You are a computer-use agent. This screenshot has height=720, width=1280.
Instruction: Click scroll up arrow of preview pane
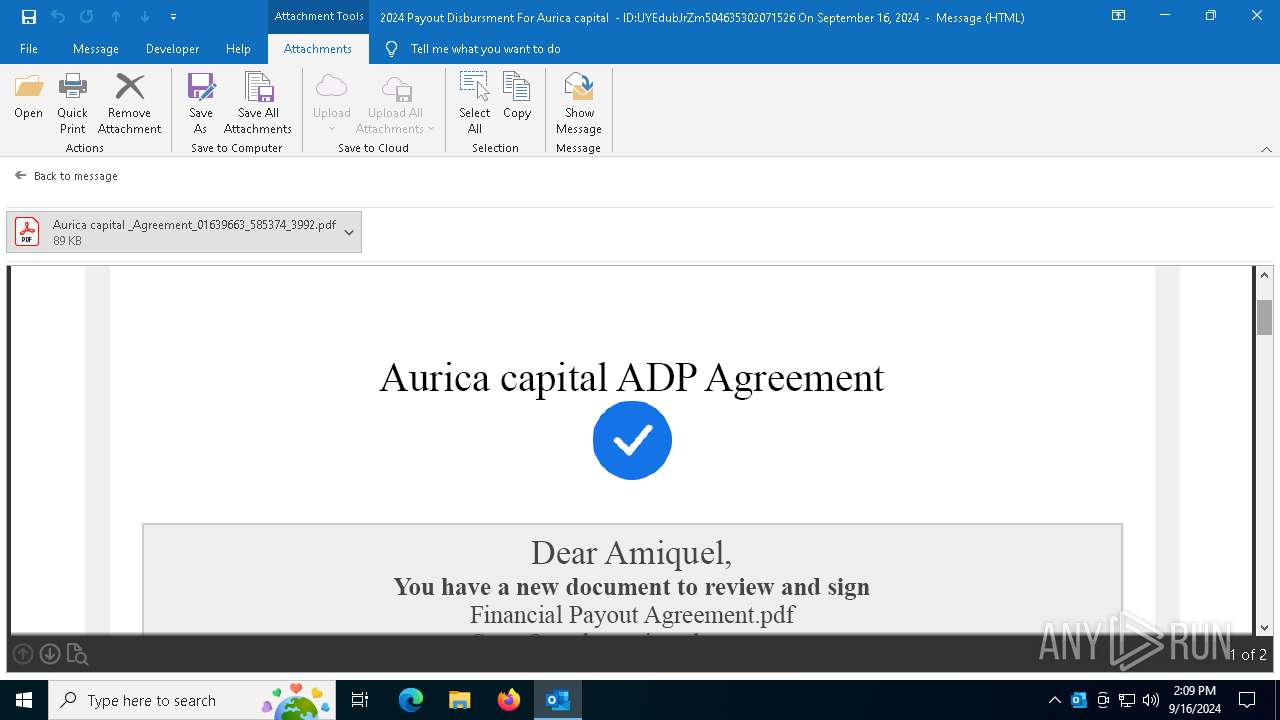click(x=1265, y=275)
